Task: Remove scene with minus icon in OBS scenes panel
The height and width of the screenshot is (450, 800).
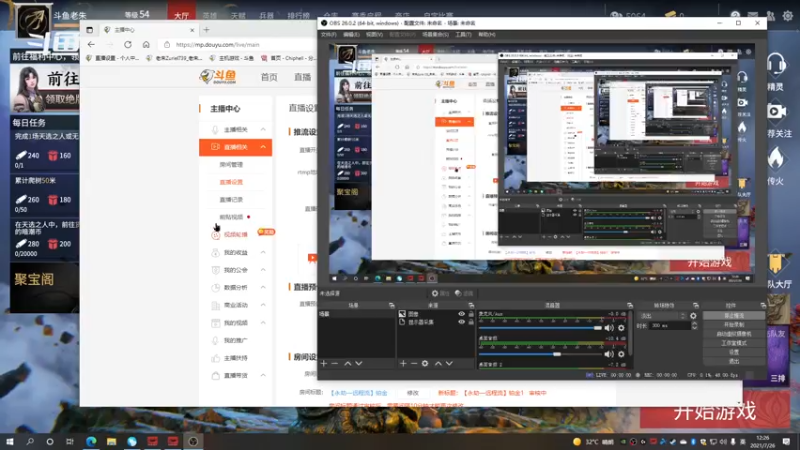Action: [x=335, y=363]
